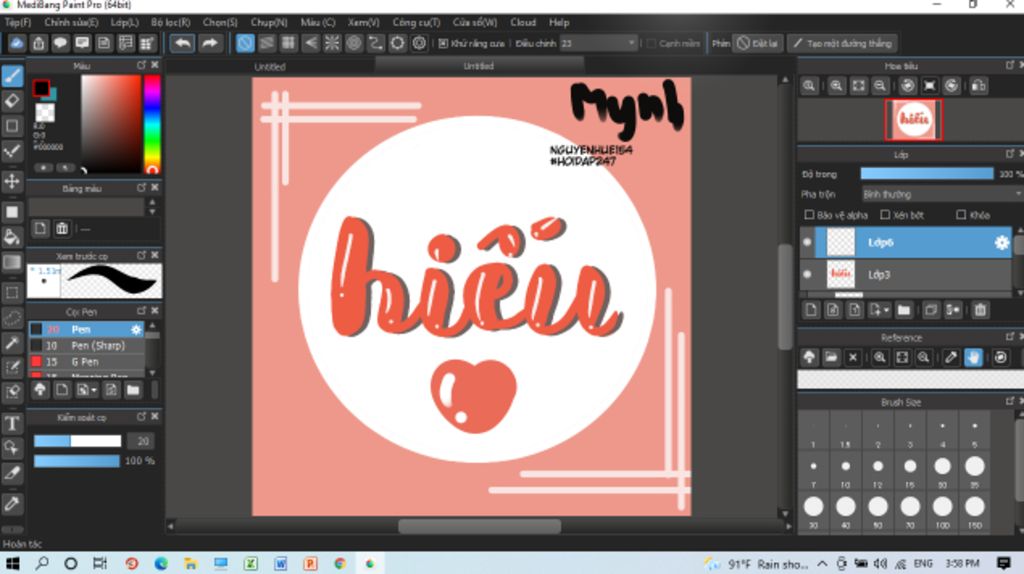Enable the radial snap guide
Image resolution: width=1024 pixels, height=574 pixels.
pyautogui.click(x=332, y=44)
